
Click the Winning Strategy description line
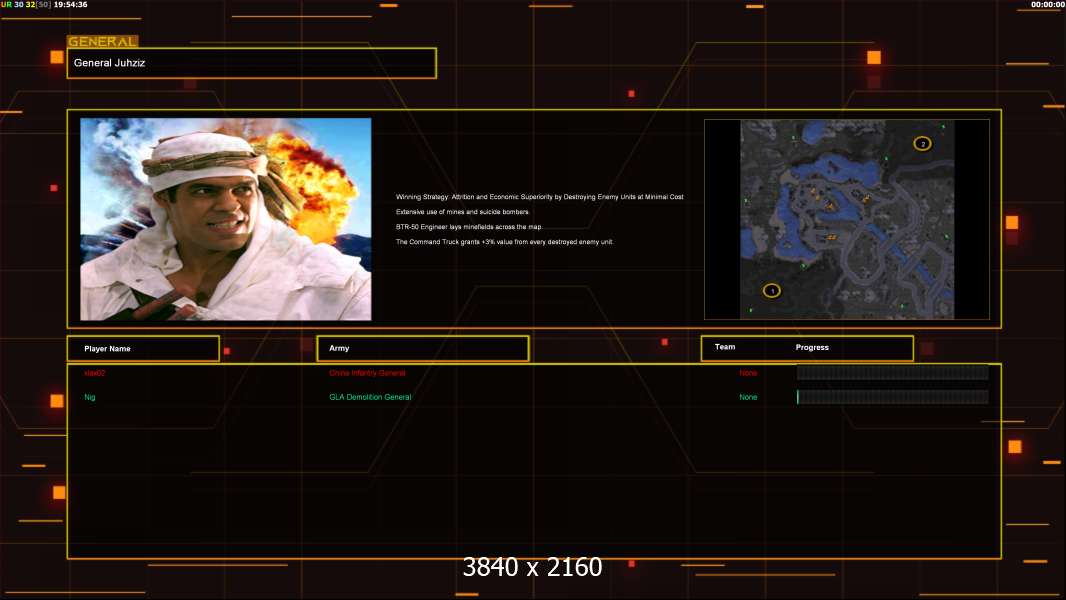click(540, 197)
